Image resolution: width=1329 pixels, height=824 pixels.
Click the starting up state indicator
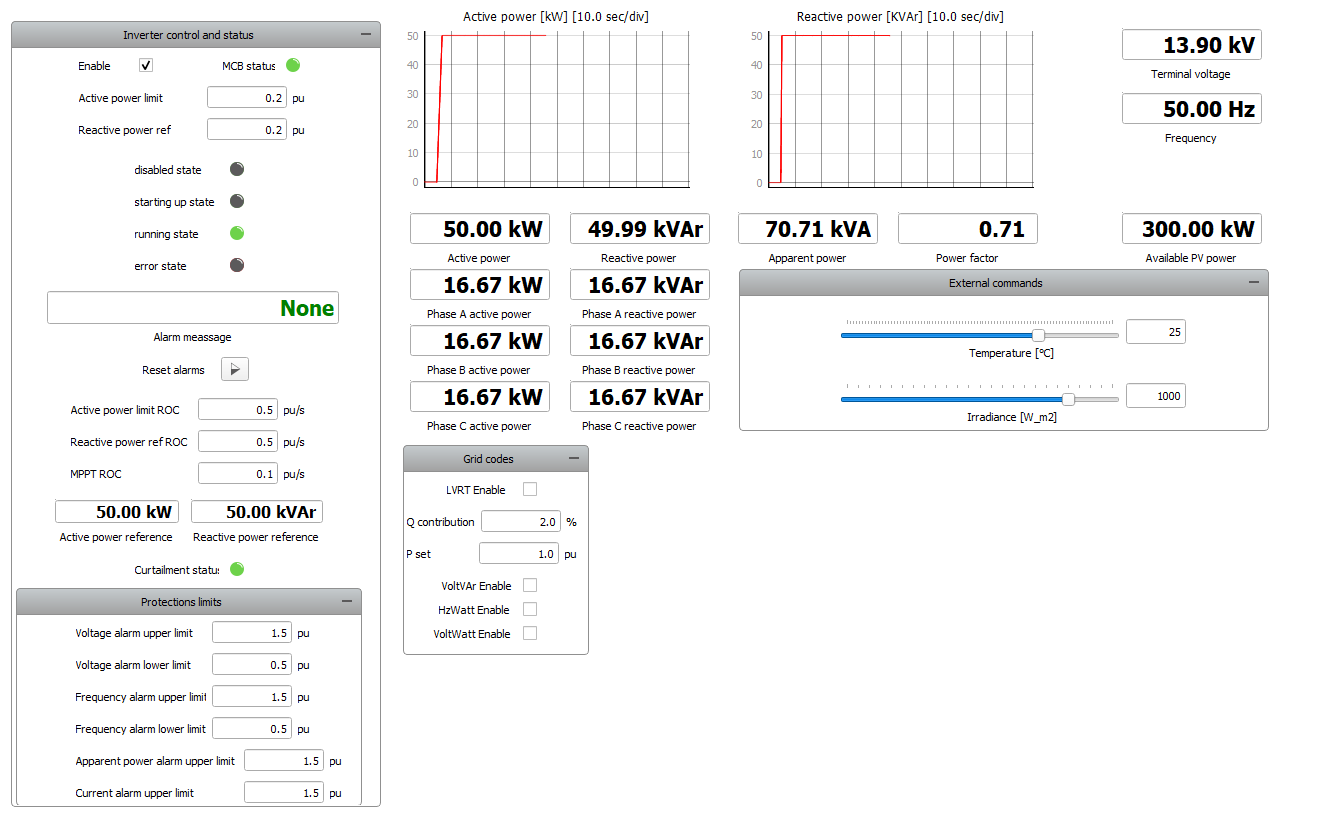[237, 202]
